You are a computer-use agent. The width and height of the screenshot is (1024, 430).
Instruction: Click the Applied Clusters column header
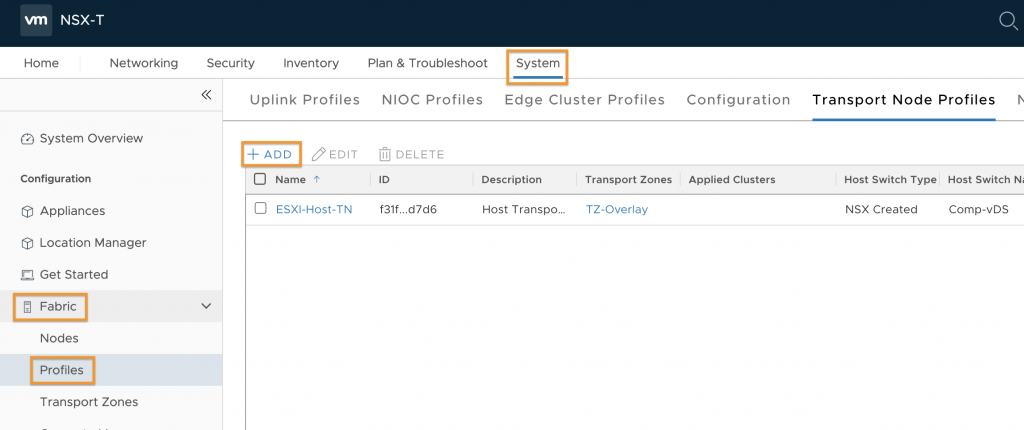[732, 180]
